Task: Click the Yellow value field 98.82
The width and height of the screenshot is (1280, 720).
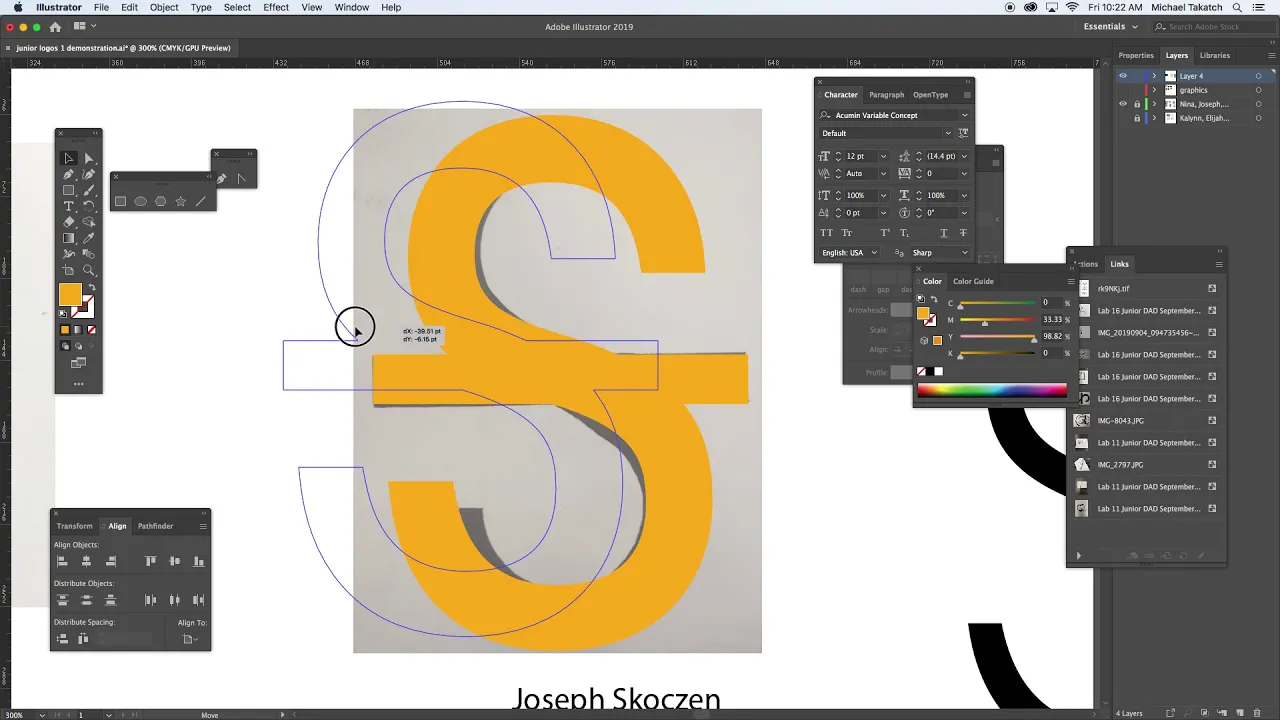Action: click(x=1052, y=337)
